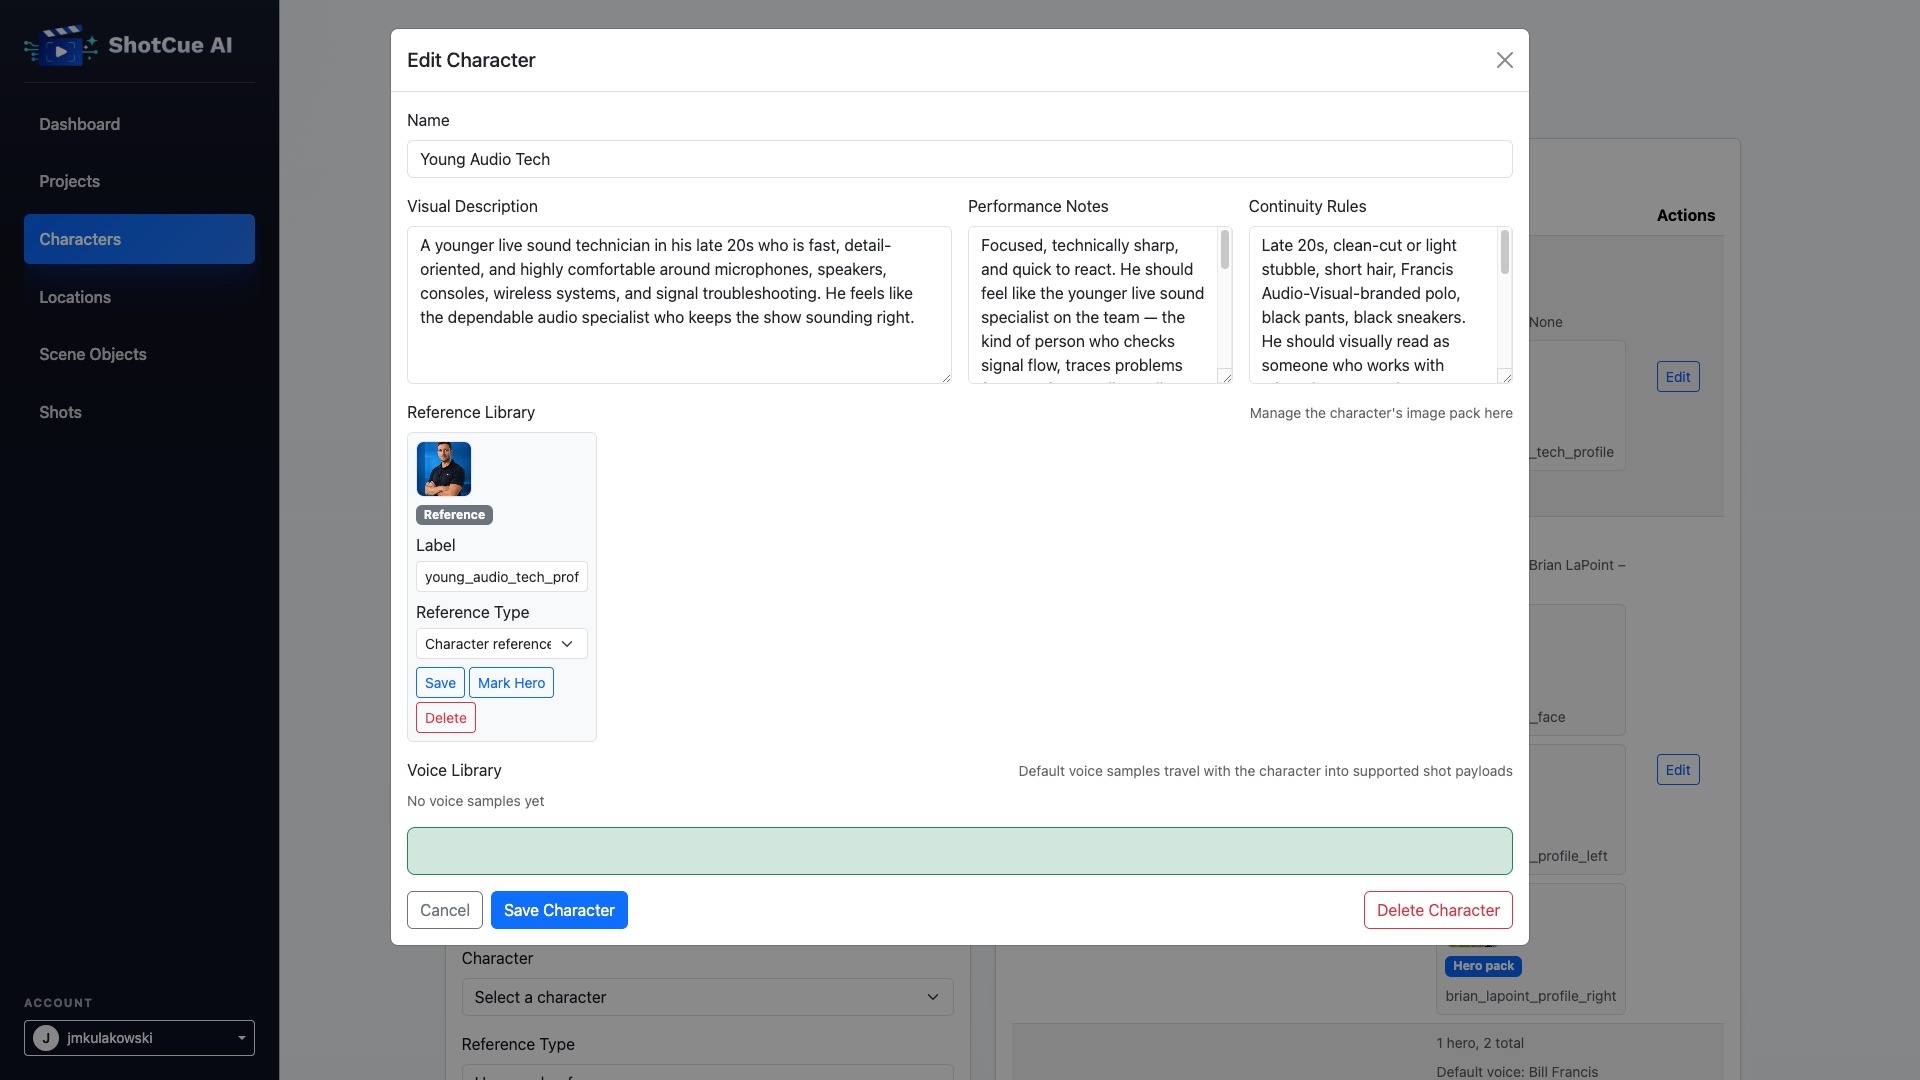Click Save Character
The image size is (1920, 1080).
pos(559,910)
